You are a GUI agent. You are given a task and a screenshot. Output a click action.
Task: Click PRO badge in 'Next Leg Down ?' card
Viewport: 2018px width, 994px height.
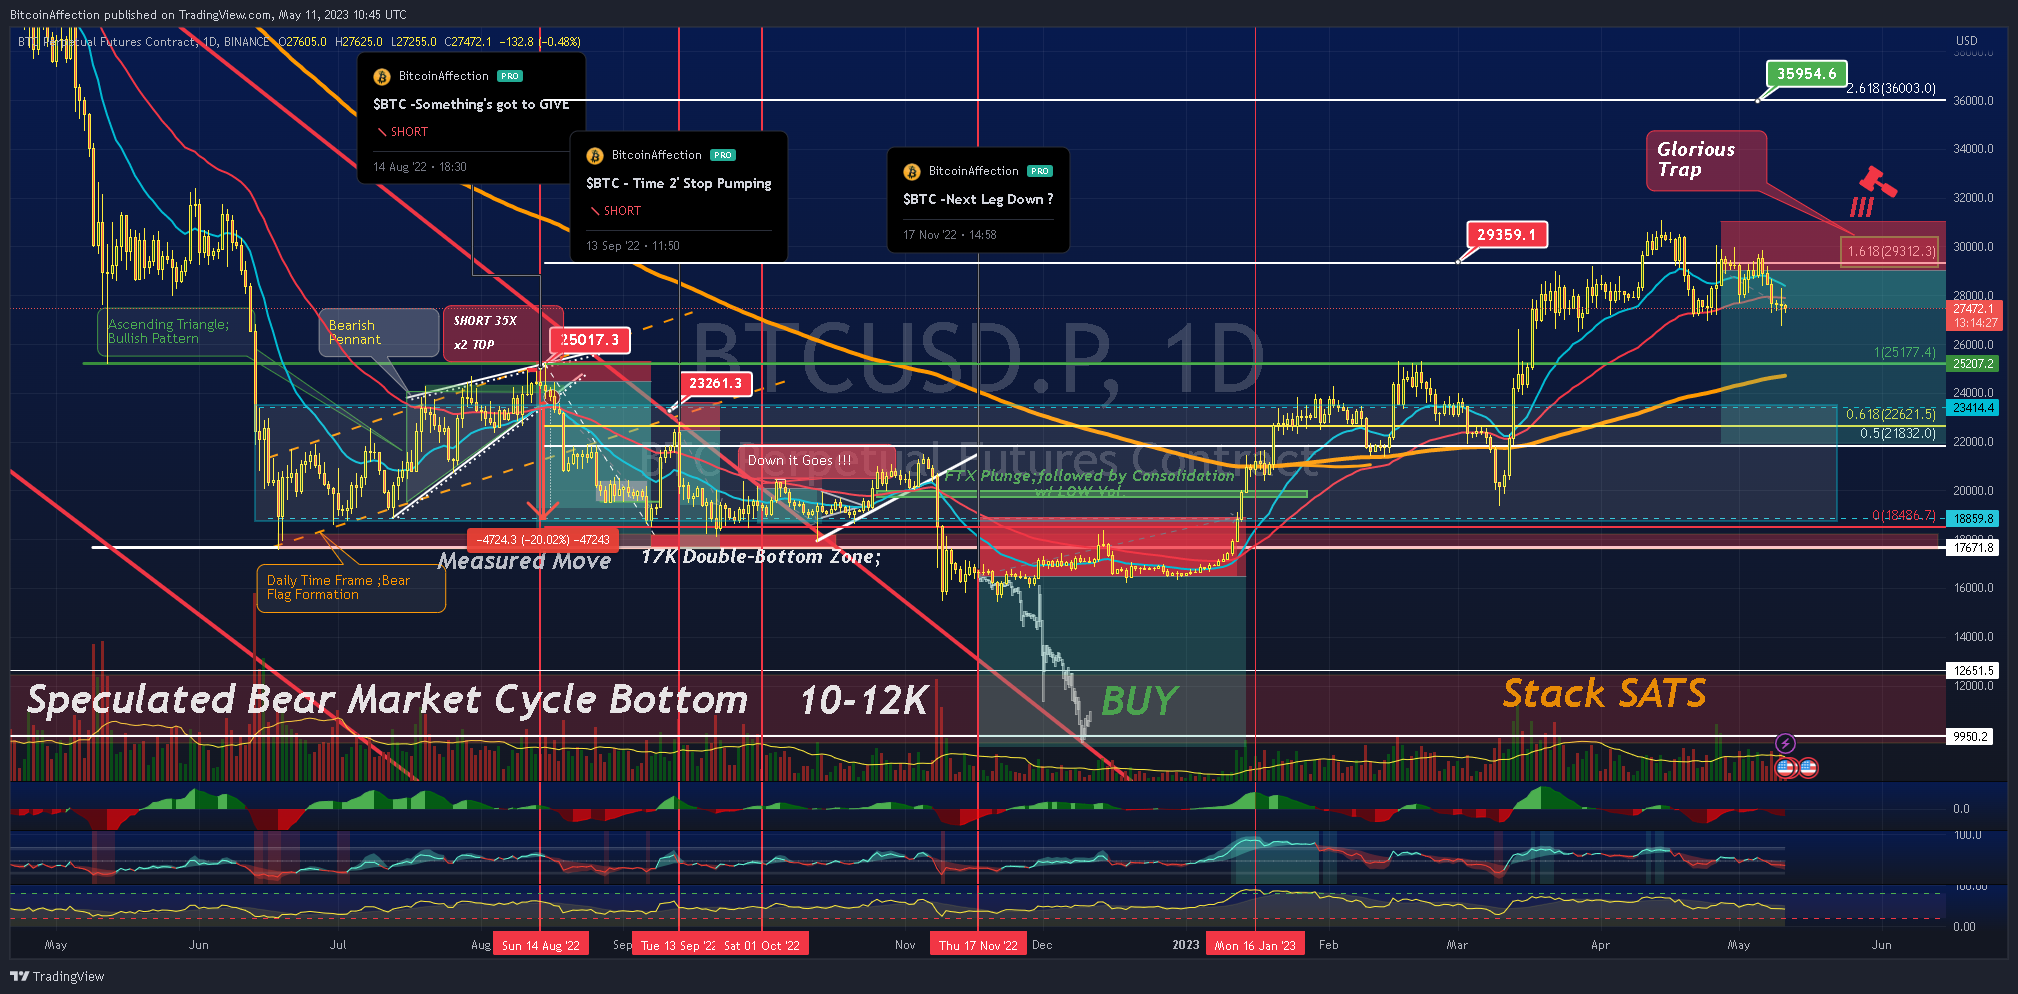(1040, 171)
